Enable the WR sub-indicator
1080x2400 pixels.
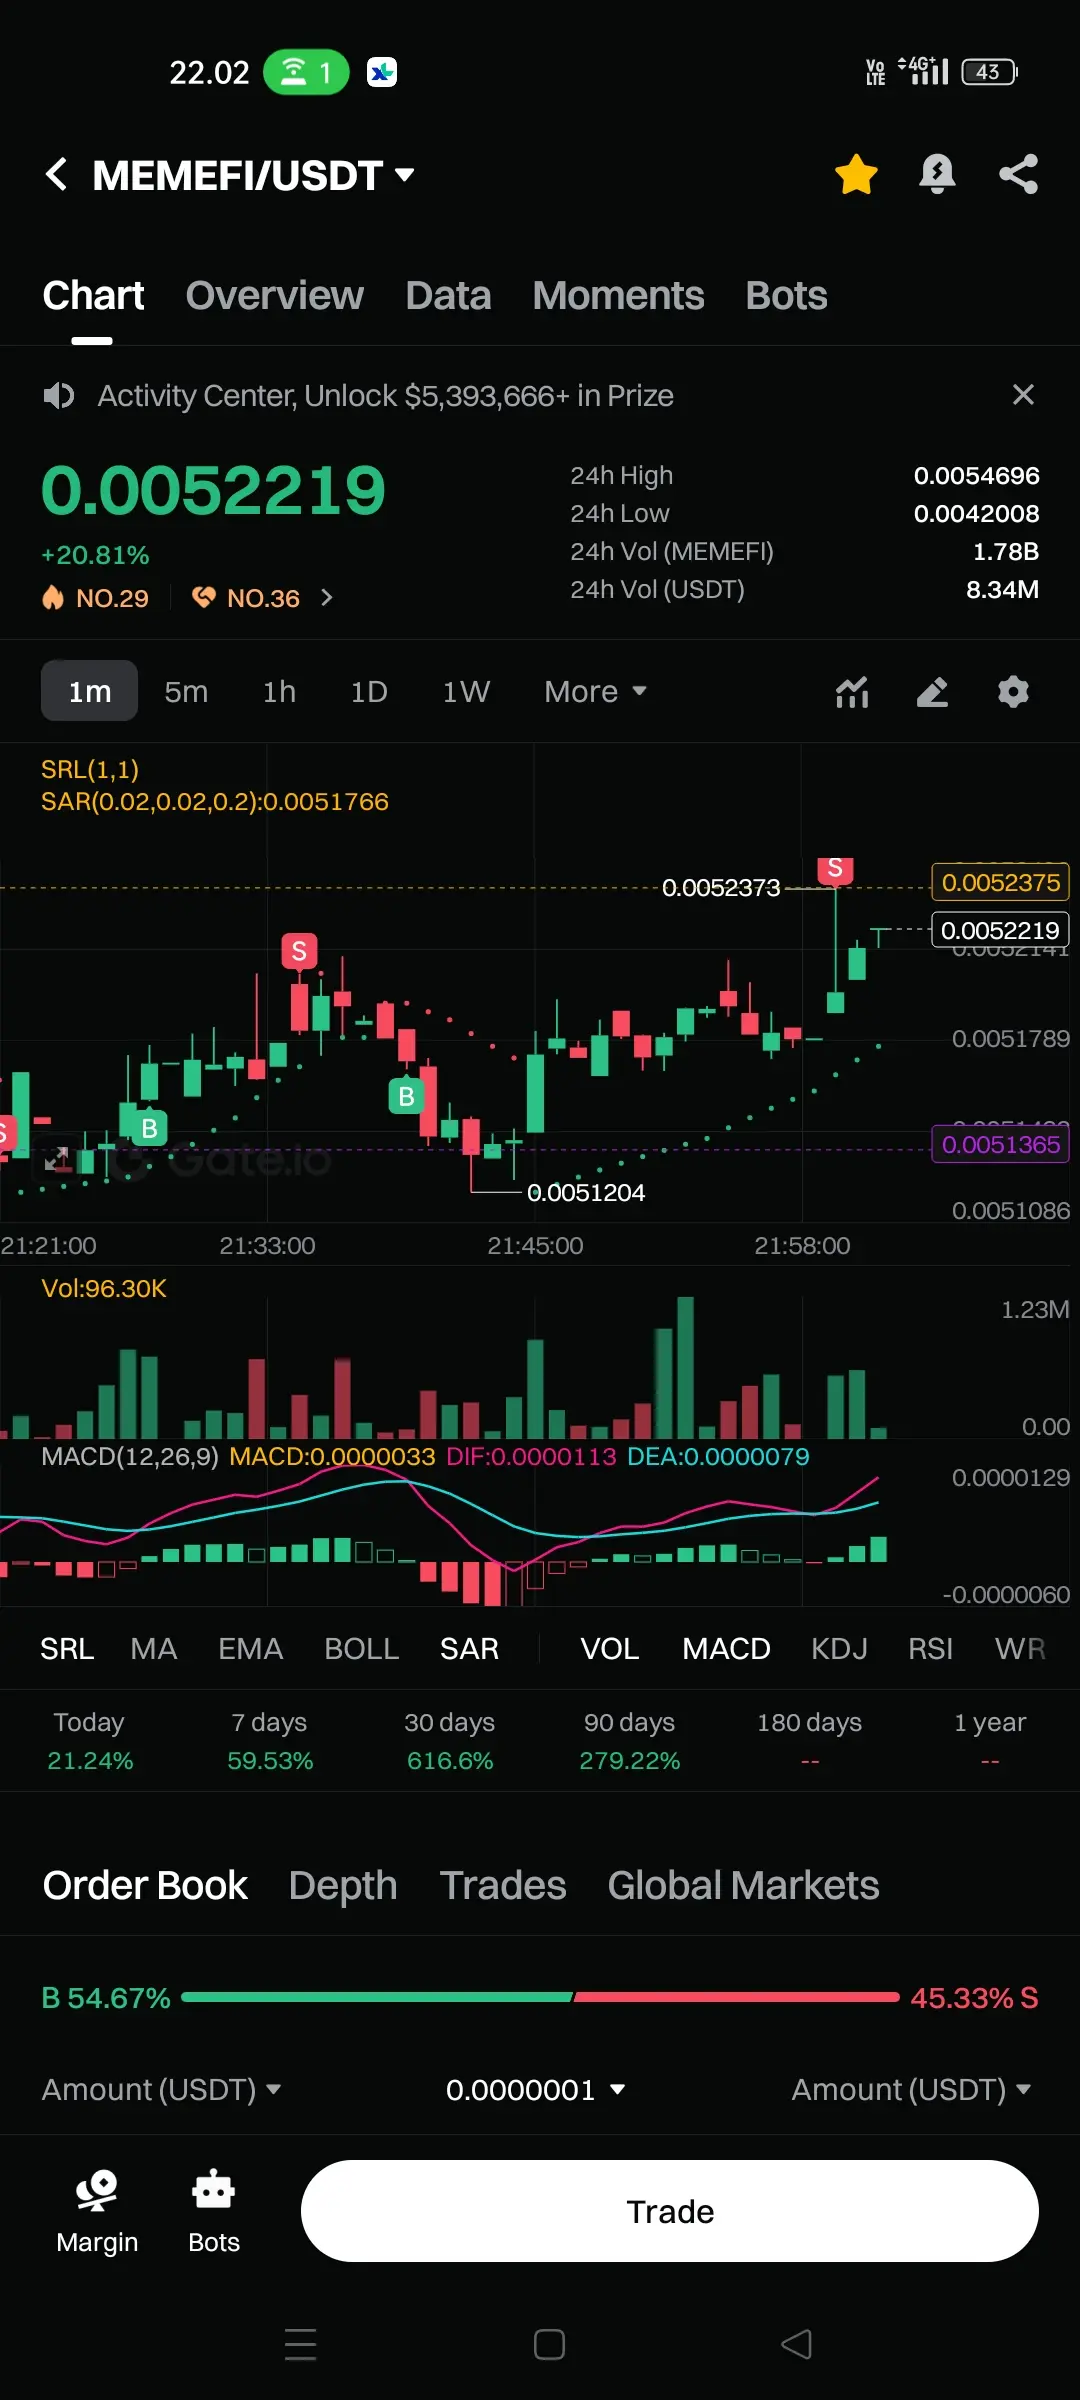tap(1020, 1648)
